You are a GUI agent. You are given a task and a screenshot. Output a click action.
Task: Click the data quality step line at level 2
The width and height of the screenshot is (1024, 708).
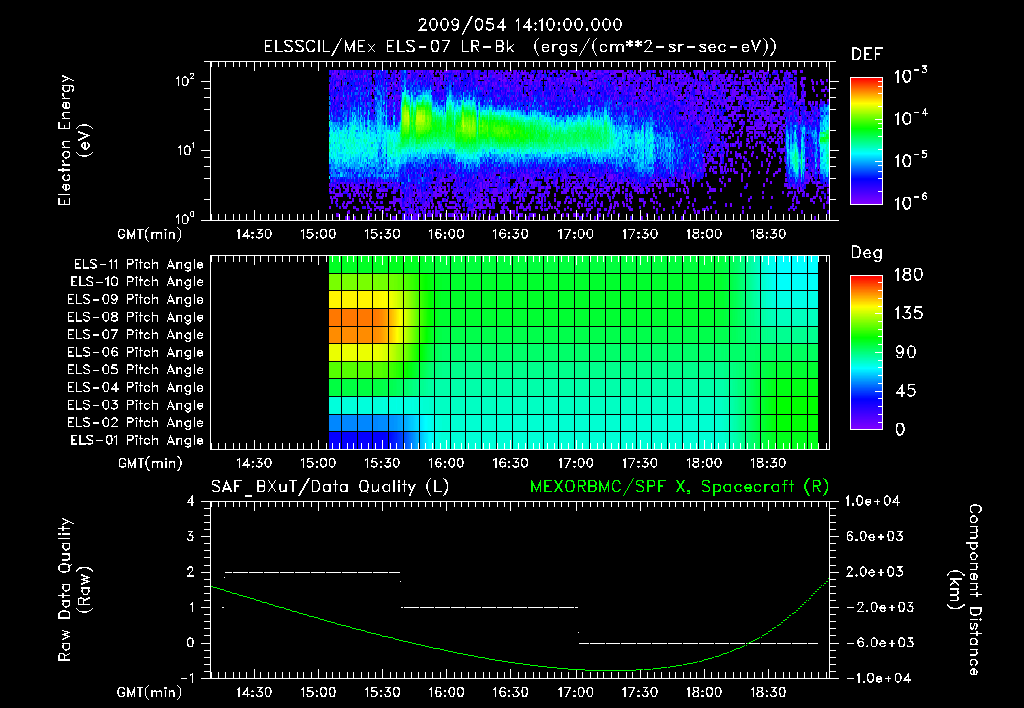pos(312,572)
